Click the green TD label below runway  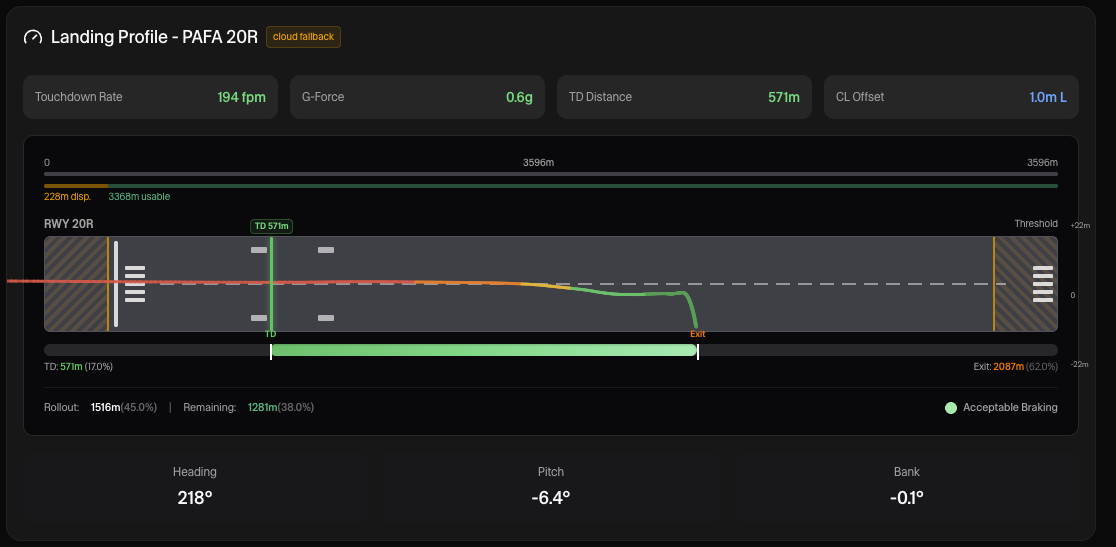coord(270,334)
